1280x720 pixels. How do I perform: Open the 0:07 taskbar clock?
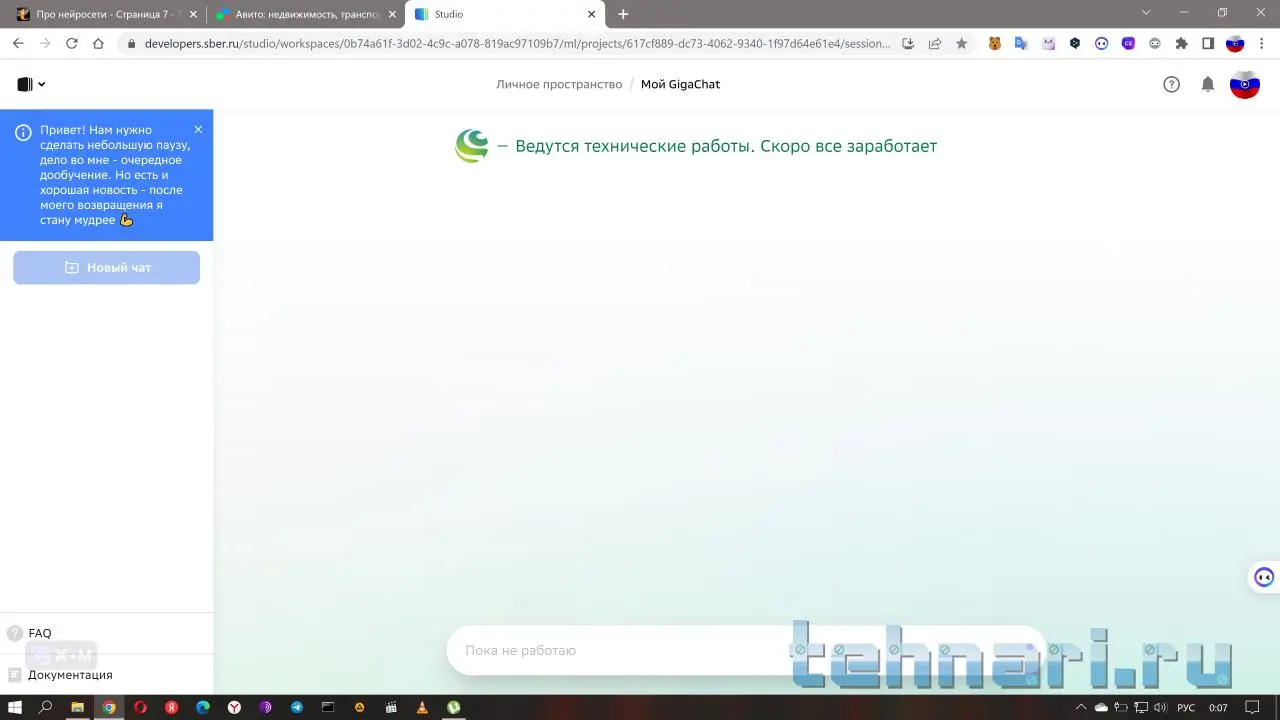(x=1218, y=707)
